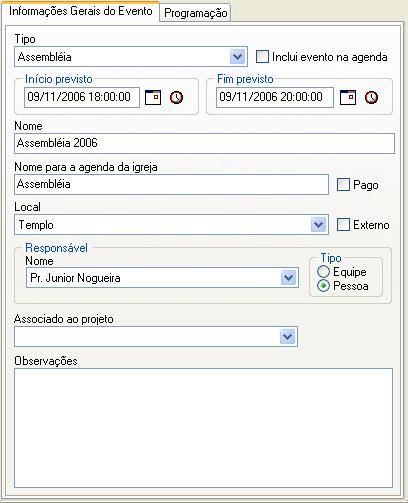Select the Equipe radio option
This screenshot has height=503, width=408.
tap(323, 272)
